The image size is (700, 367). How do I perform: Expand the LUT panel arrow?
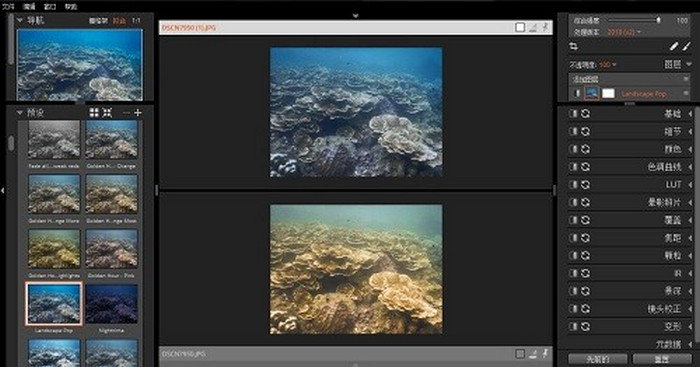click(x=689, y=184)
